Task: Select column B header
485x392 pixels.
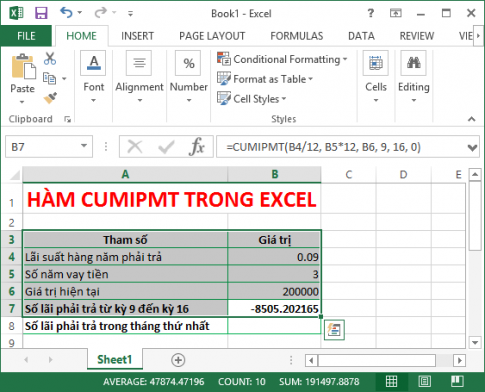Action: (x=274, y=174)
